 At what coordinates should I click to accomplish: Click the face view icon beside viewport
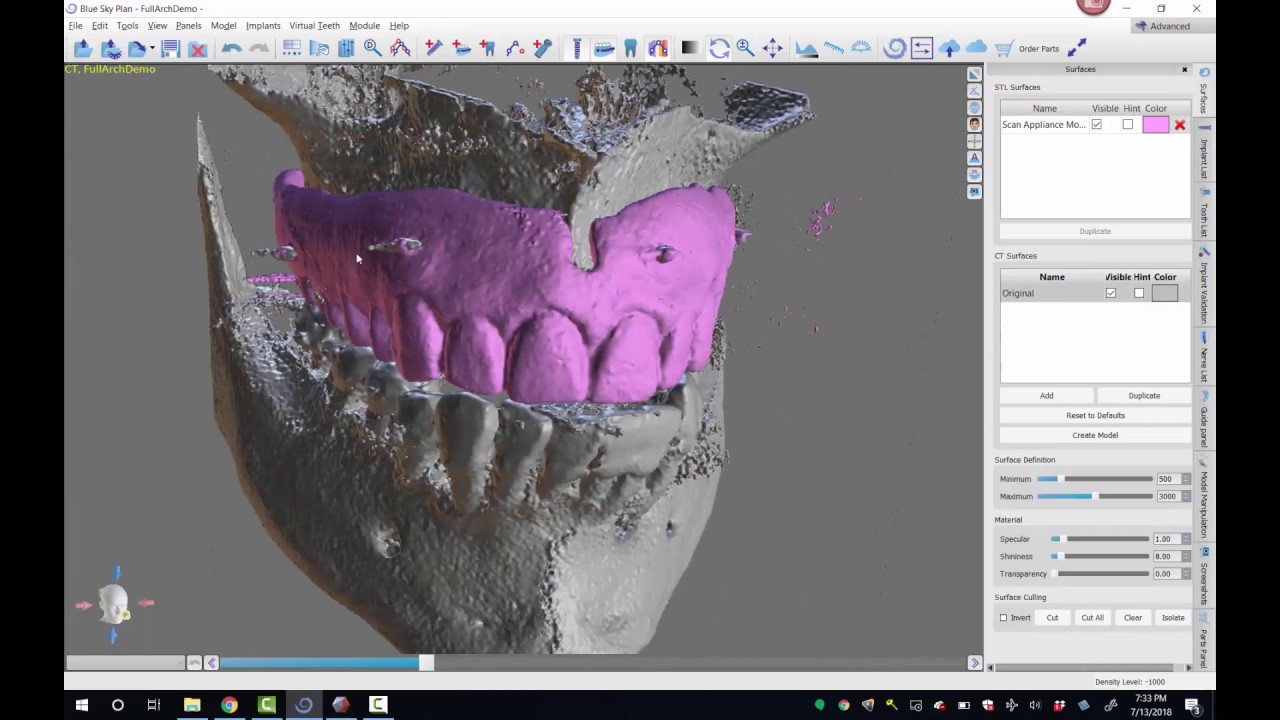tap(974, 124)
